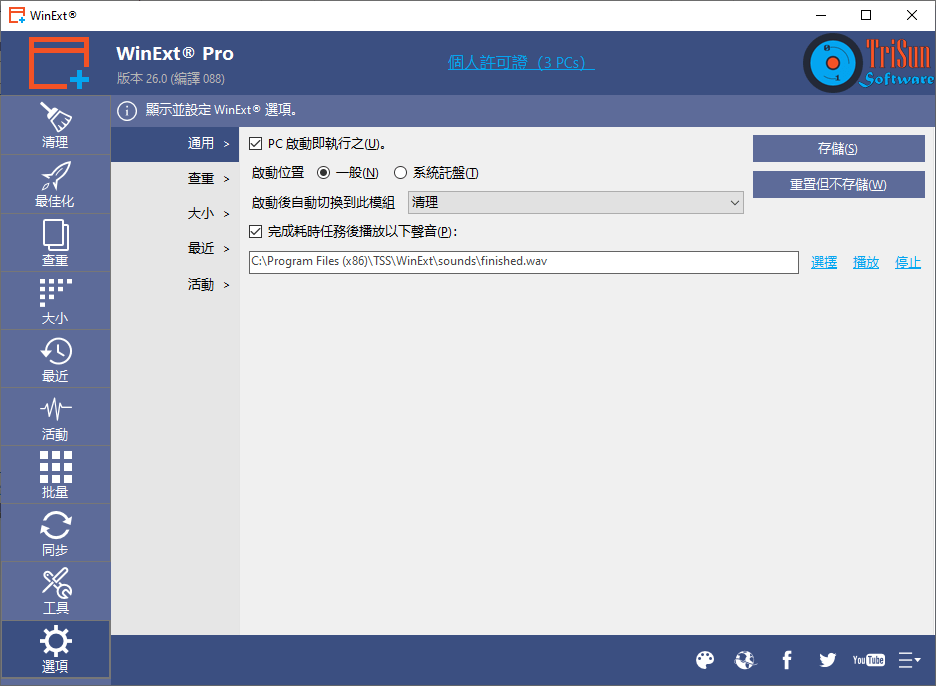The height and width of the screenshot is (686, 936).
Task: Click the 停止 stop sound link
Action: (907, 262)
